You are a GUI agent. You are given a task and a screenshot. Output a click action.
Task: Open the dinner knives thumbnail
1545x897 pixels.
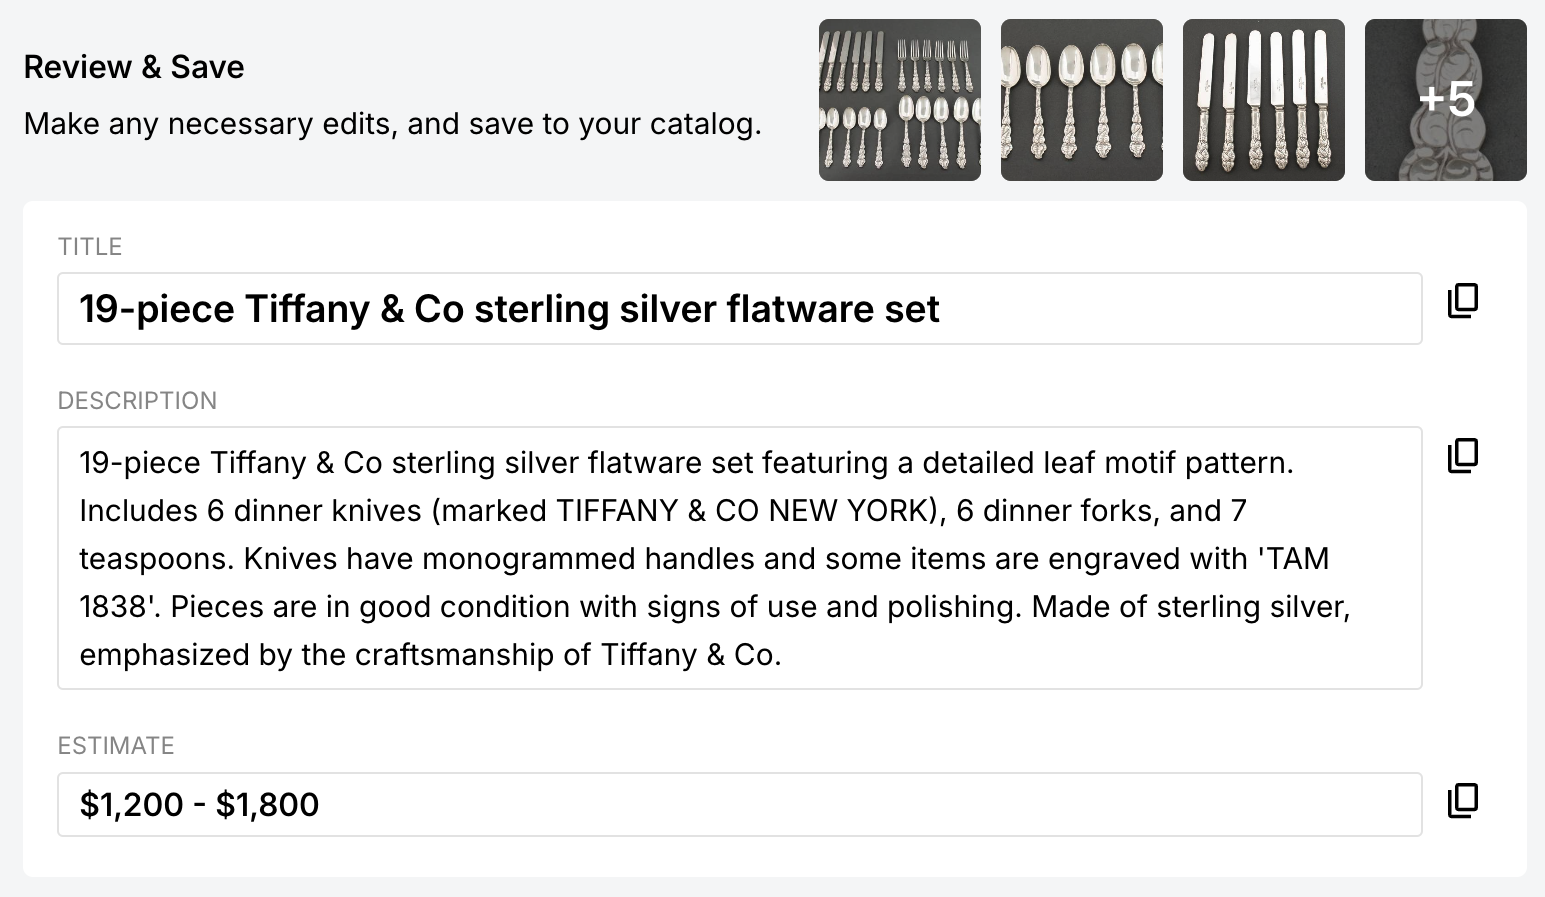tap(1263, 100)
